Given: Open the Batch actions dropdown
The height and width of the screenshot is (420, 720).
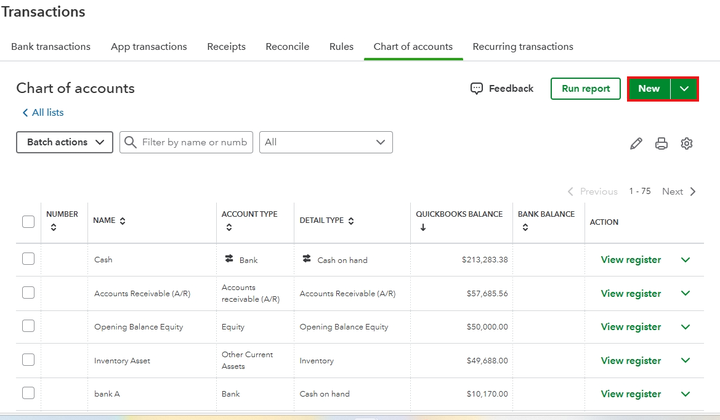Looking at the screenshot, I should [x=64, y=142].
